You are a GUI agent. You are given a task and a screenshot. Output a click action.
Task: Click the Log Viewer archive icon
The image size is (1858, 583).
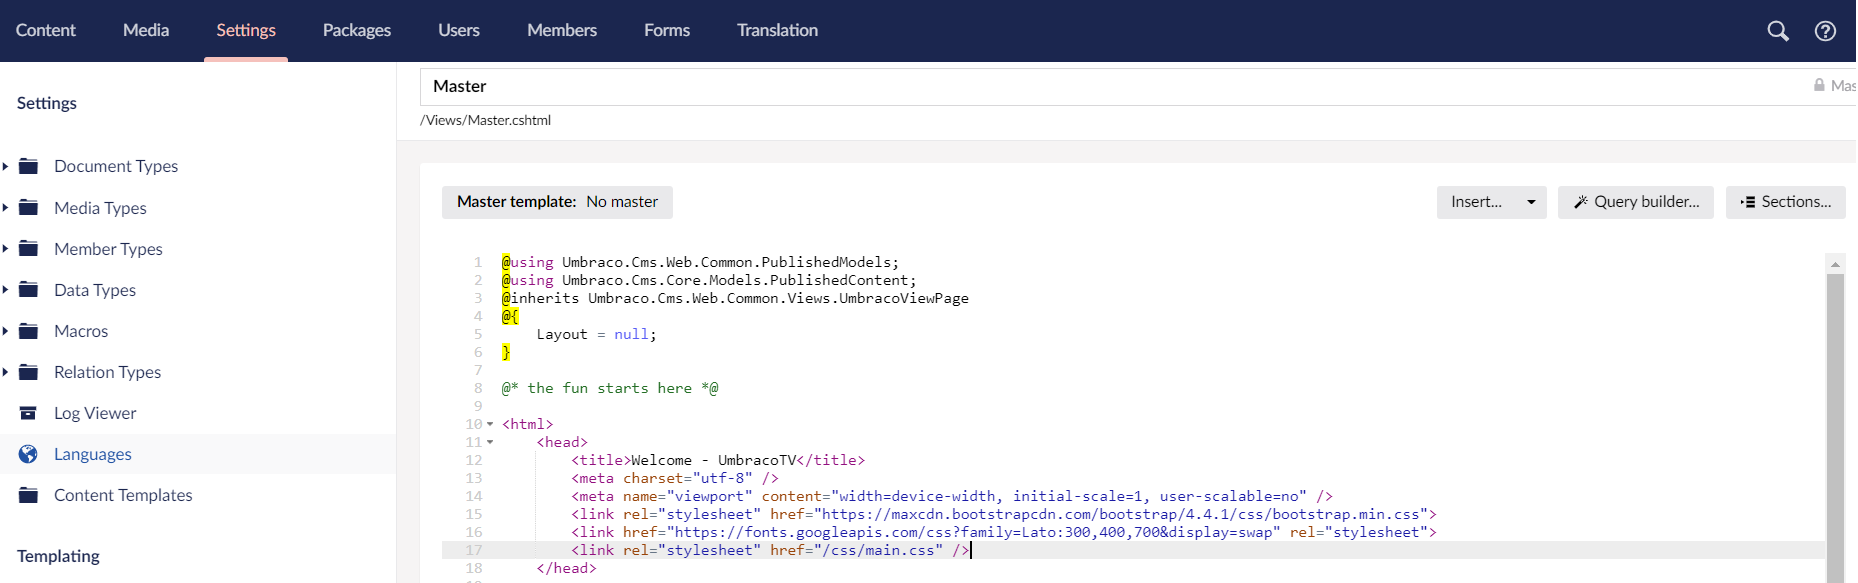click(28, 413)
